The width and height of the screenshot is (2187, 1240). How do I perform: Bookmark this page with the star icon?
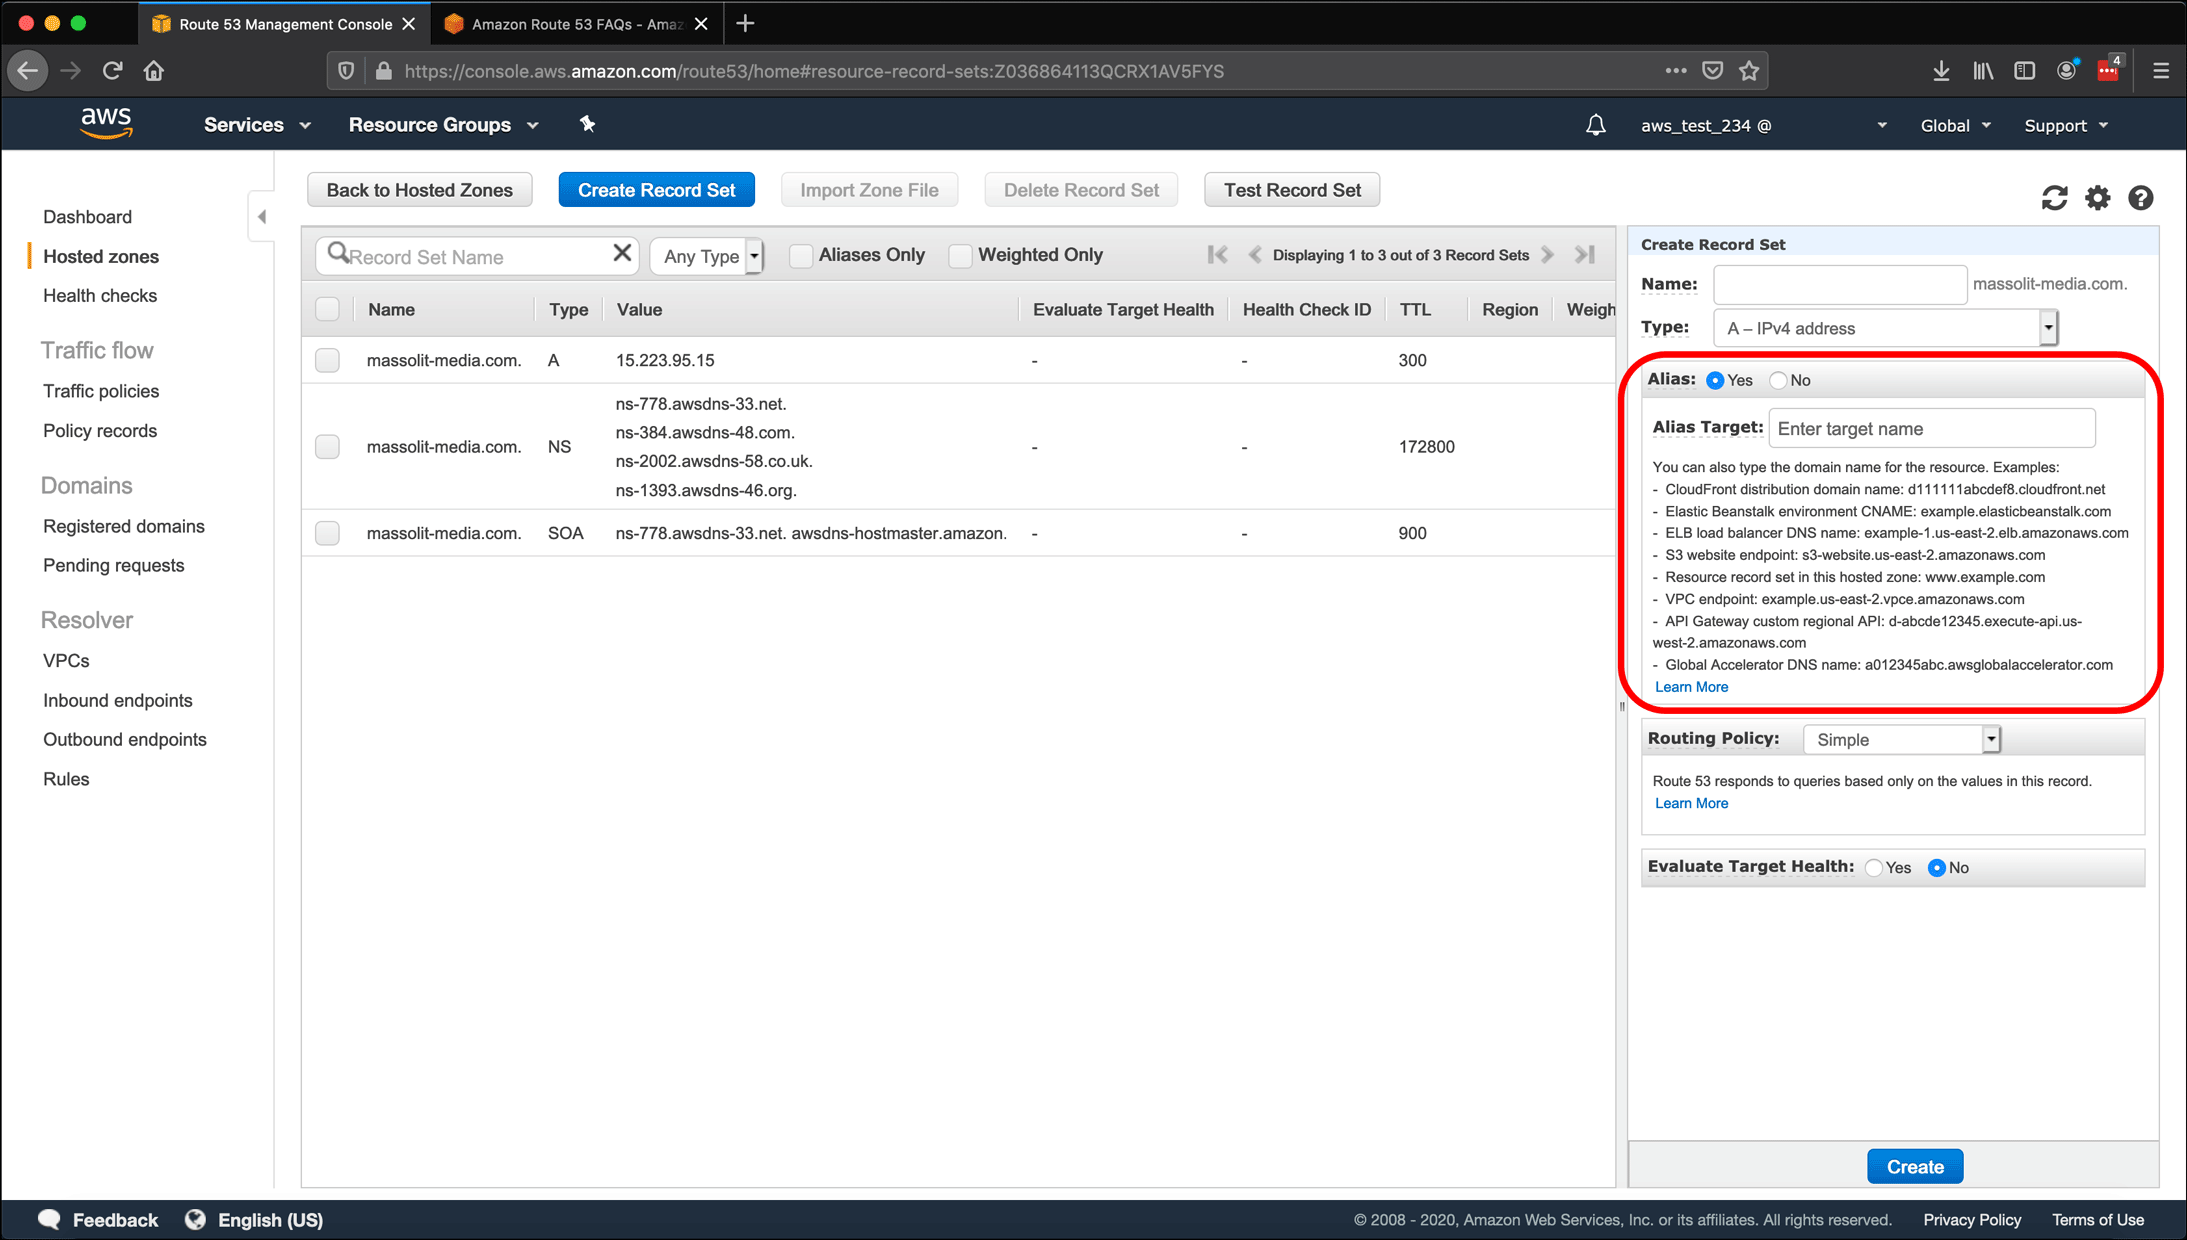1749,71
